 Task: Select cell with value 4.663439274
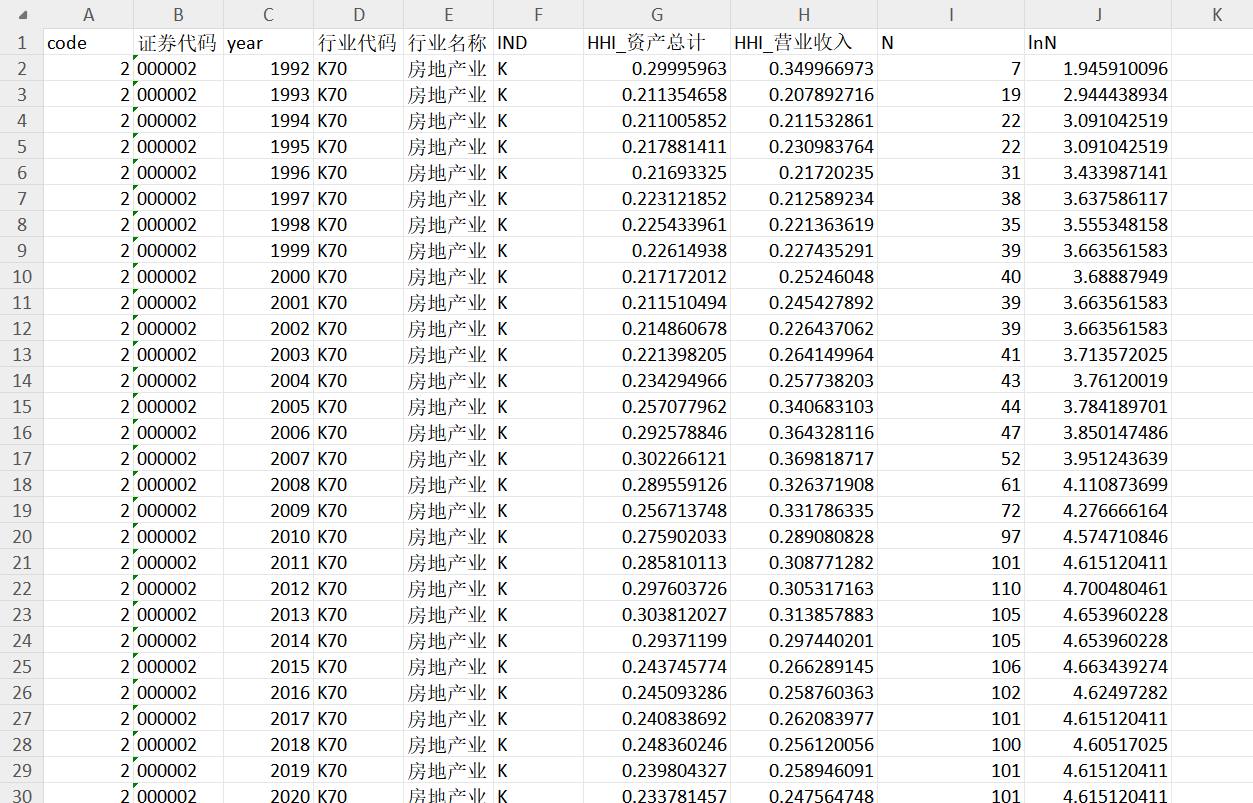pos(1098,667)
